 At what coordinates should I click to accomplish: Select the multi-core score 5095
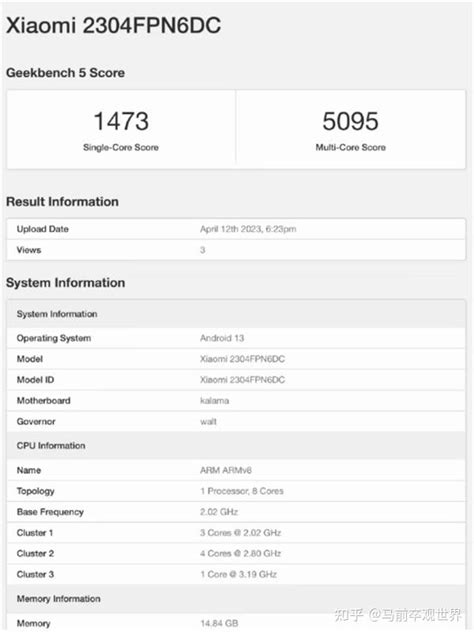pyautogui.click(x=350, y=121)
